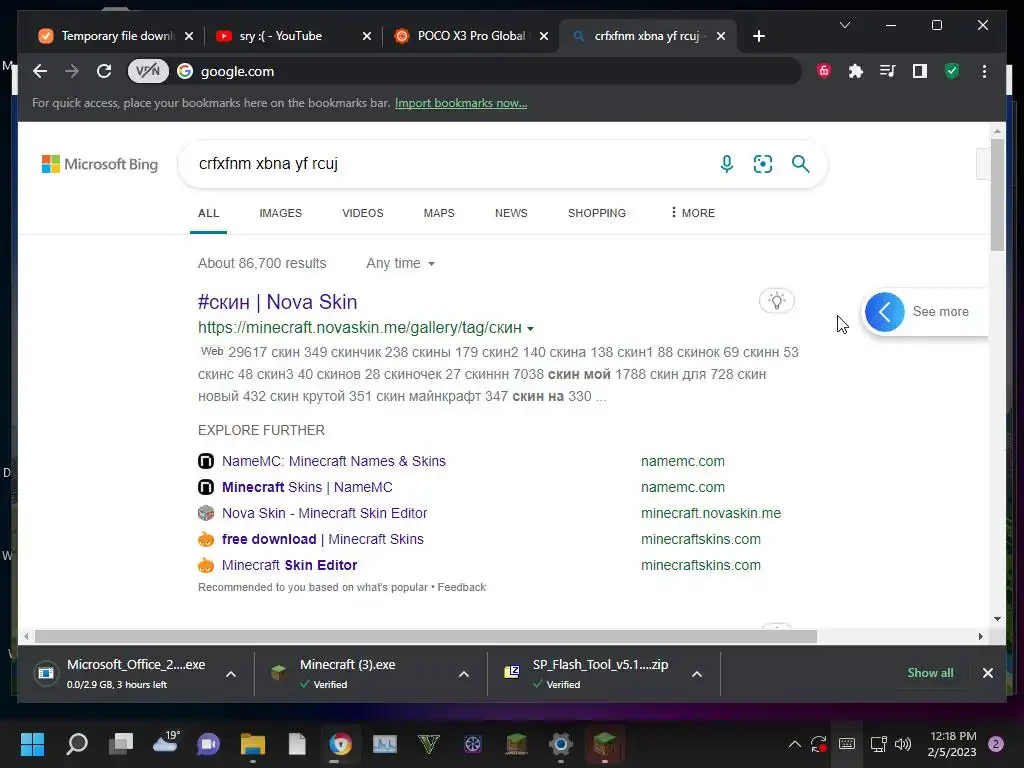
Task: Open the #скин | Nova Skin result
Action: pos(278,302)
